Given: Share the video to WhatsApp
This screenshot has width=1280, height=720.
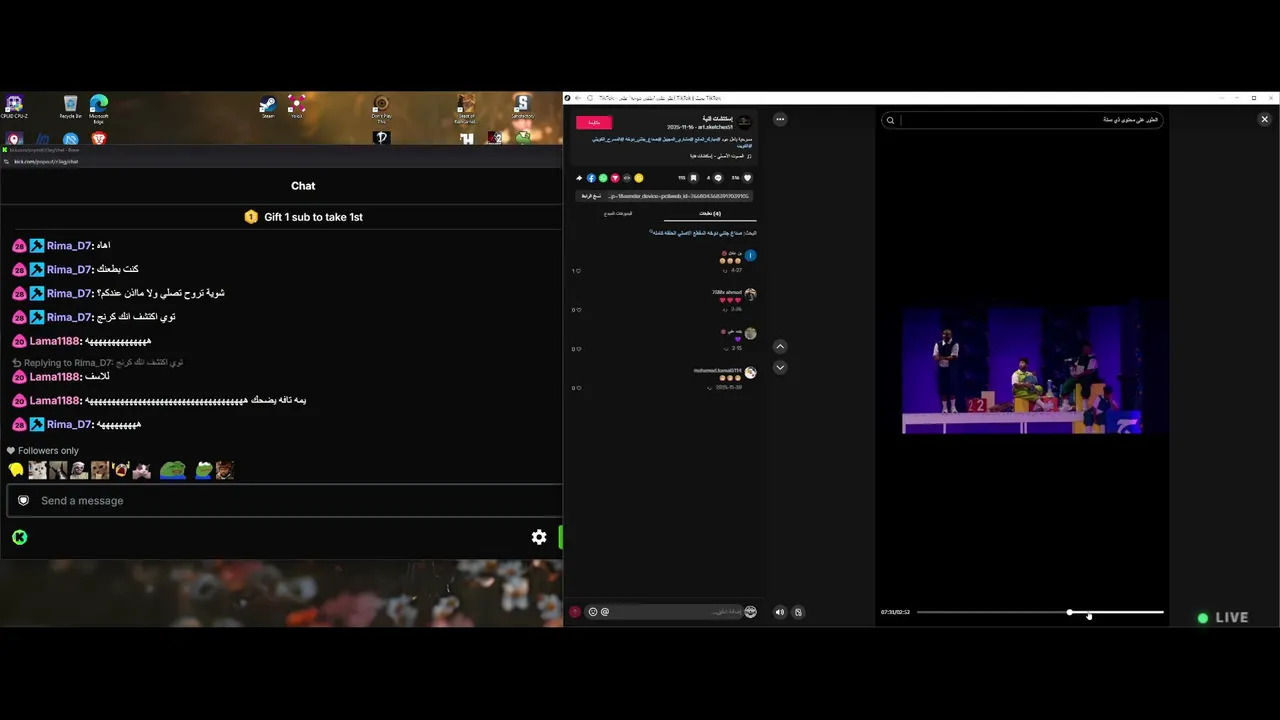Looking at the screenshot, I should pos(603,178).
